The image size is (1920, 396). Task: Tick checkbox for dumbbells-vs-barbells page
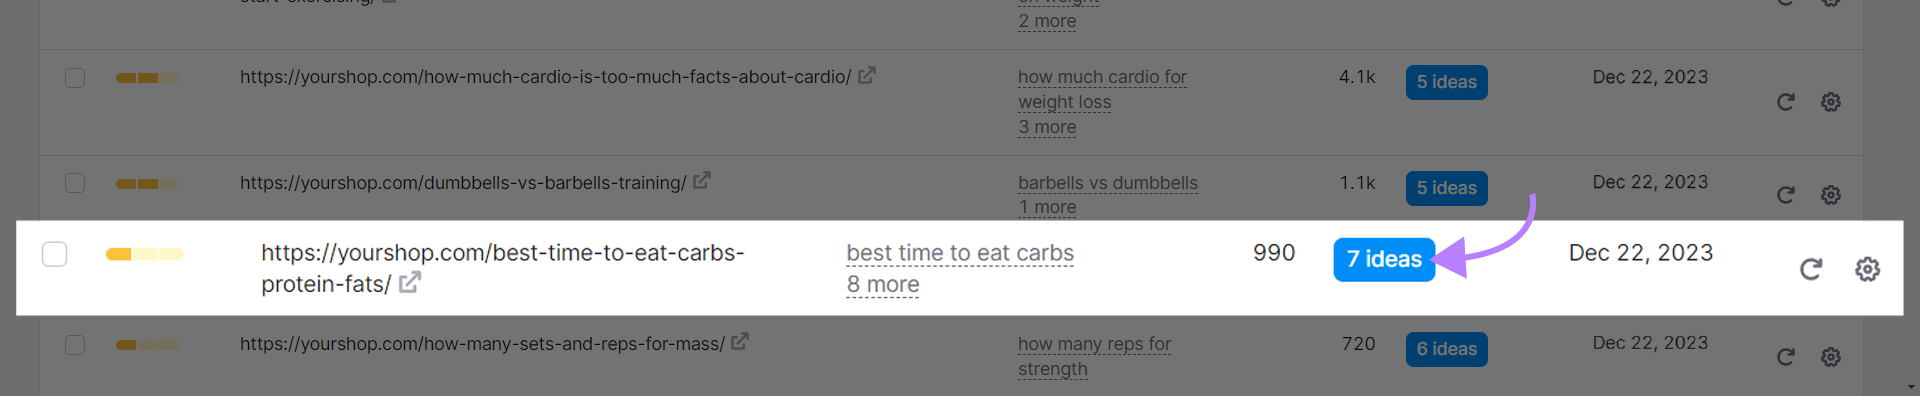click(x=75, y=183)
